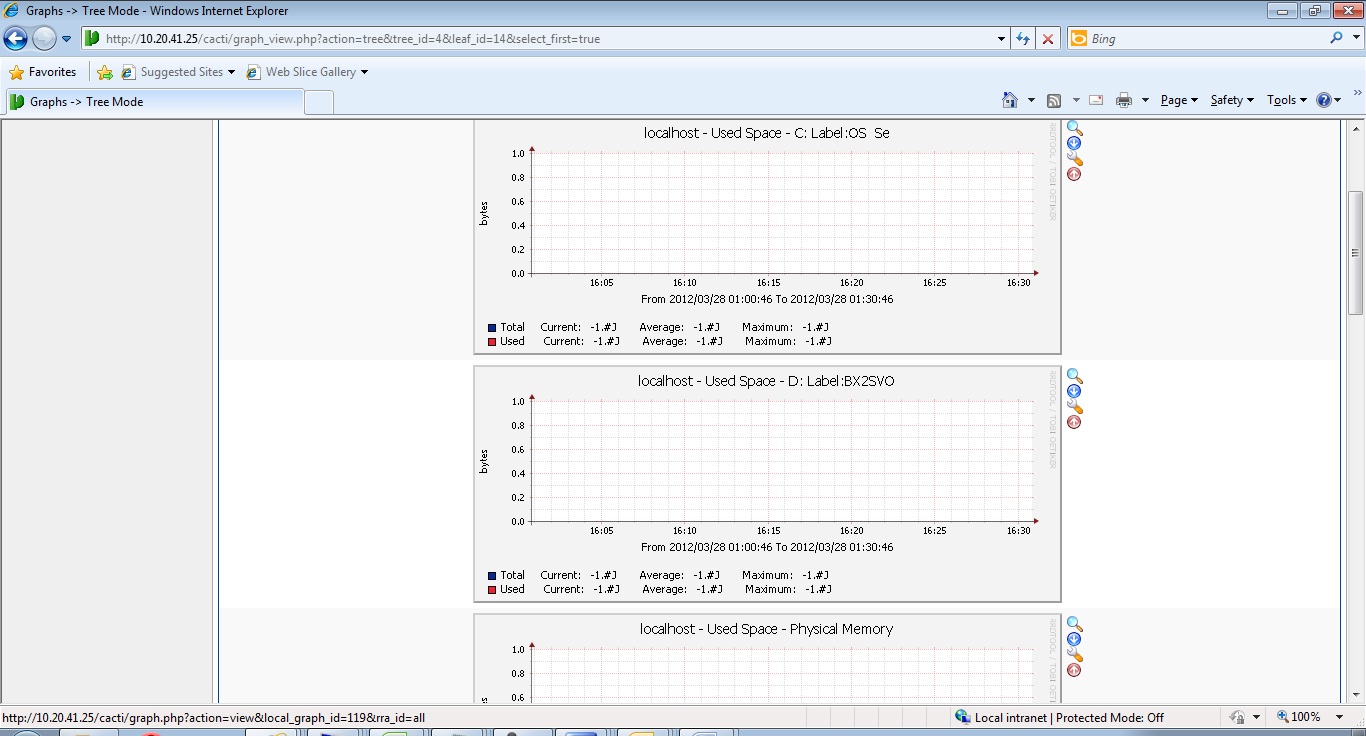Click the Physical Memory graph image
Screen dimensions: 1366x736
click(x=767, y=658)
